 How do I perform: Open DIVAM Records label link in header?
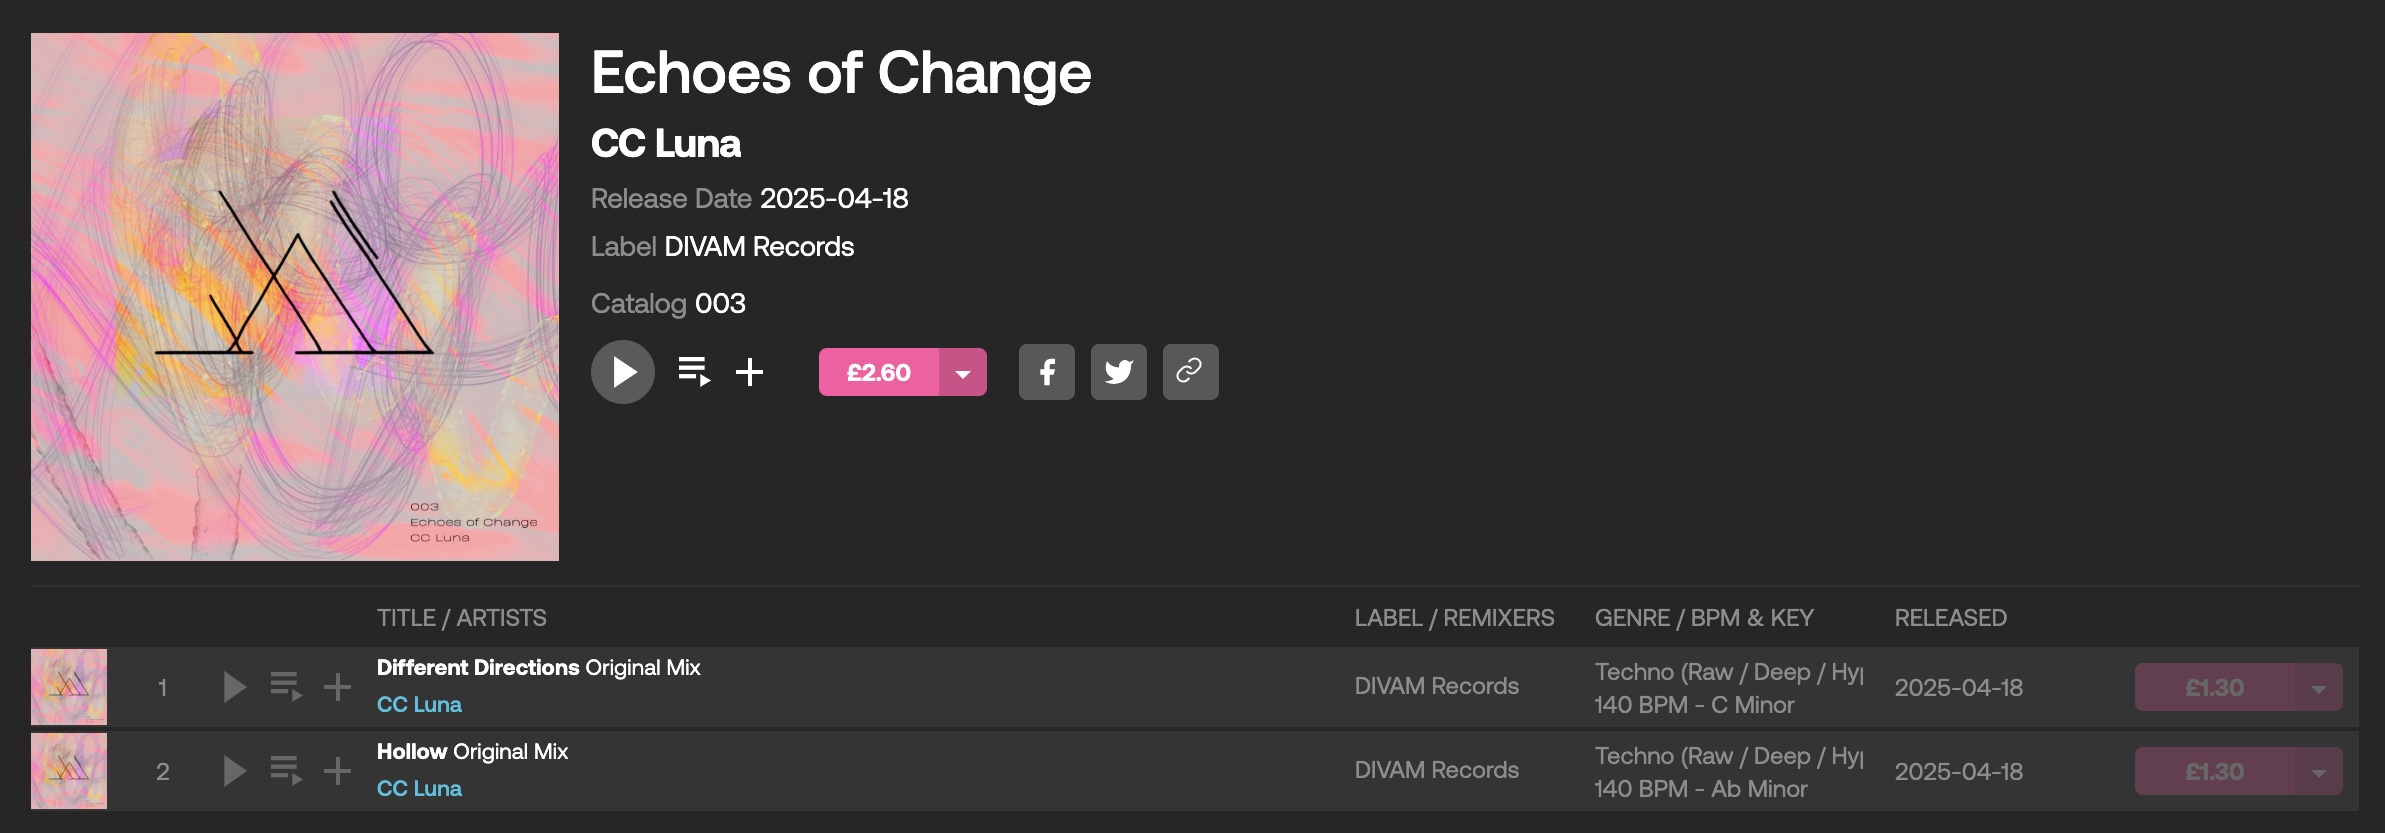[759, 247]
